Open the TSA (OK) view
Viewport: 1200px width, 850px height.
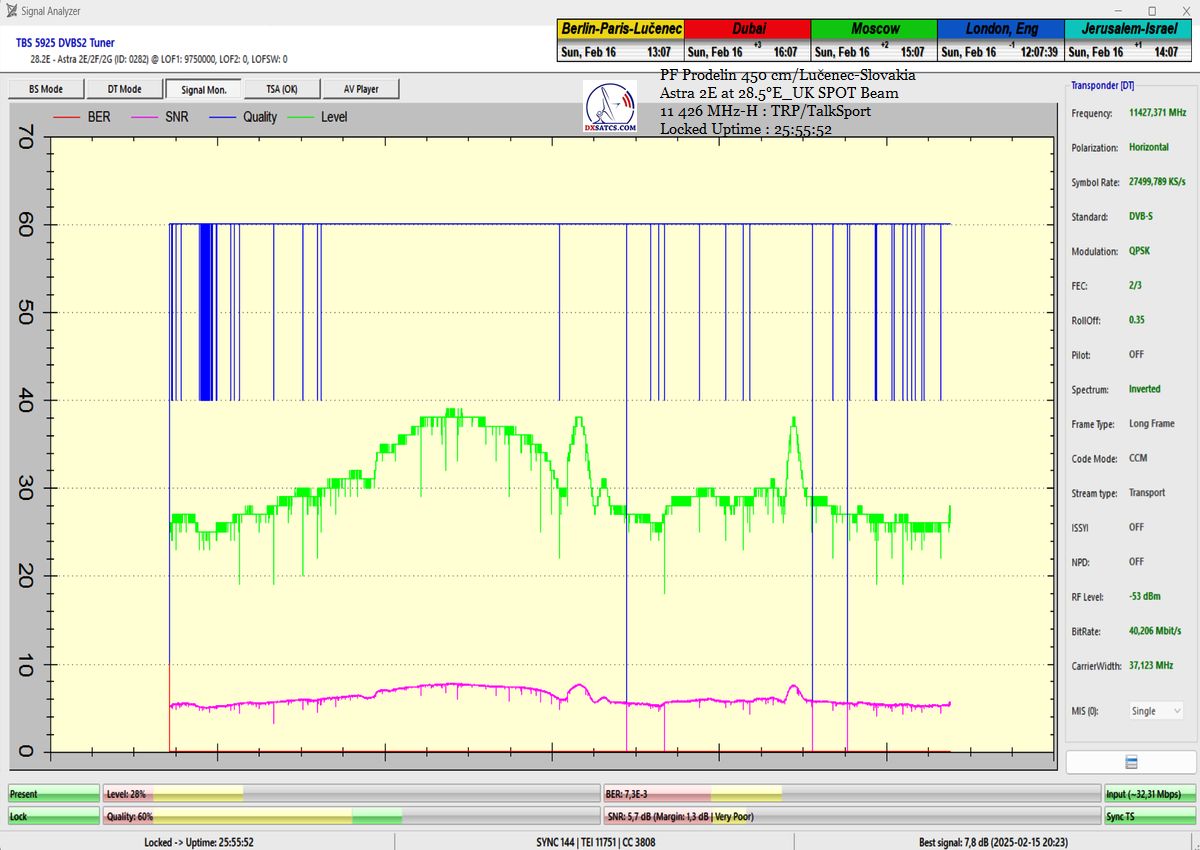pos(282,89)
